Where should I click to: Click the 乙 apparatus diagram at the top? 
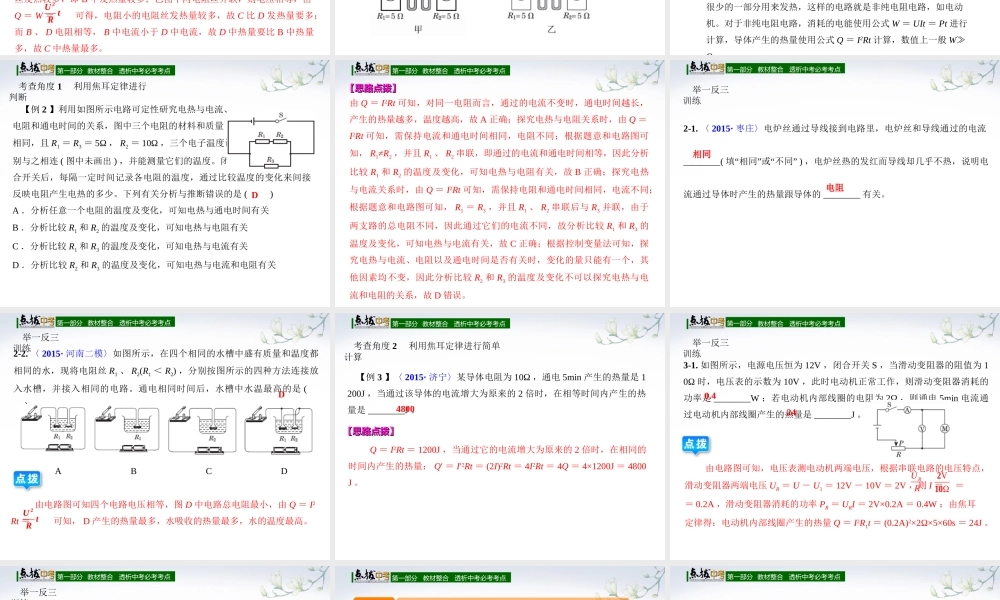549,11
